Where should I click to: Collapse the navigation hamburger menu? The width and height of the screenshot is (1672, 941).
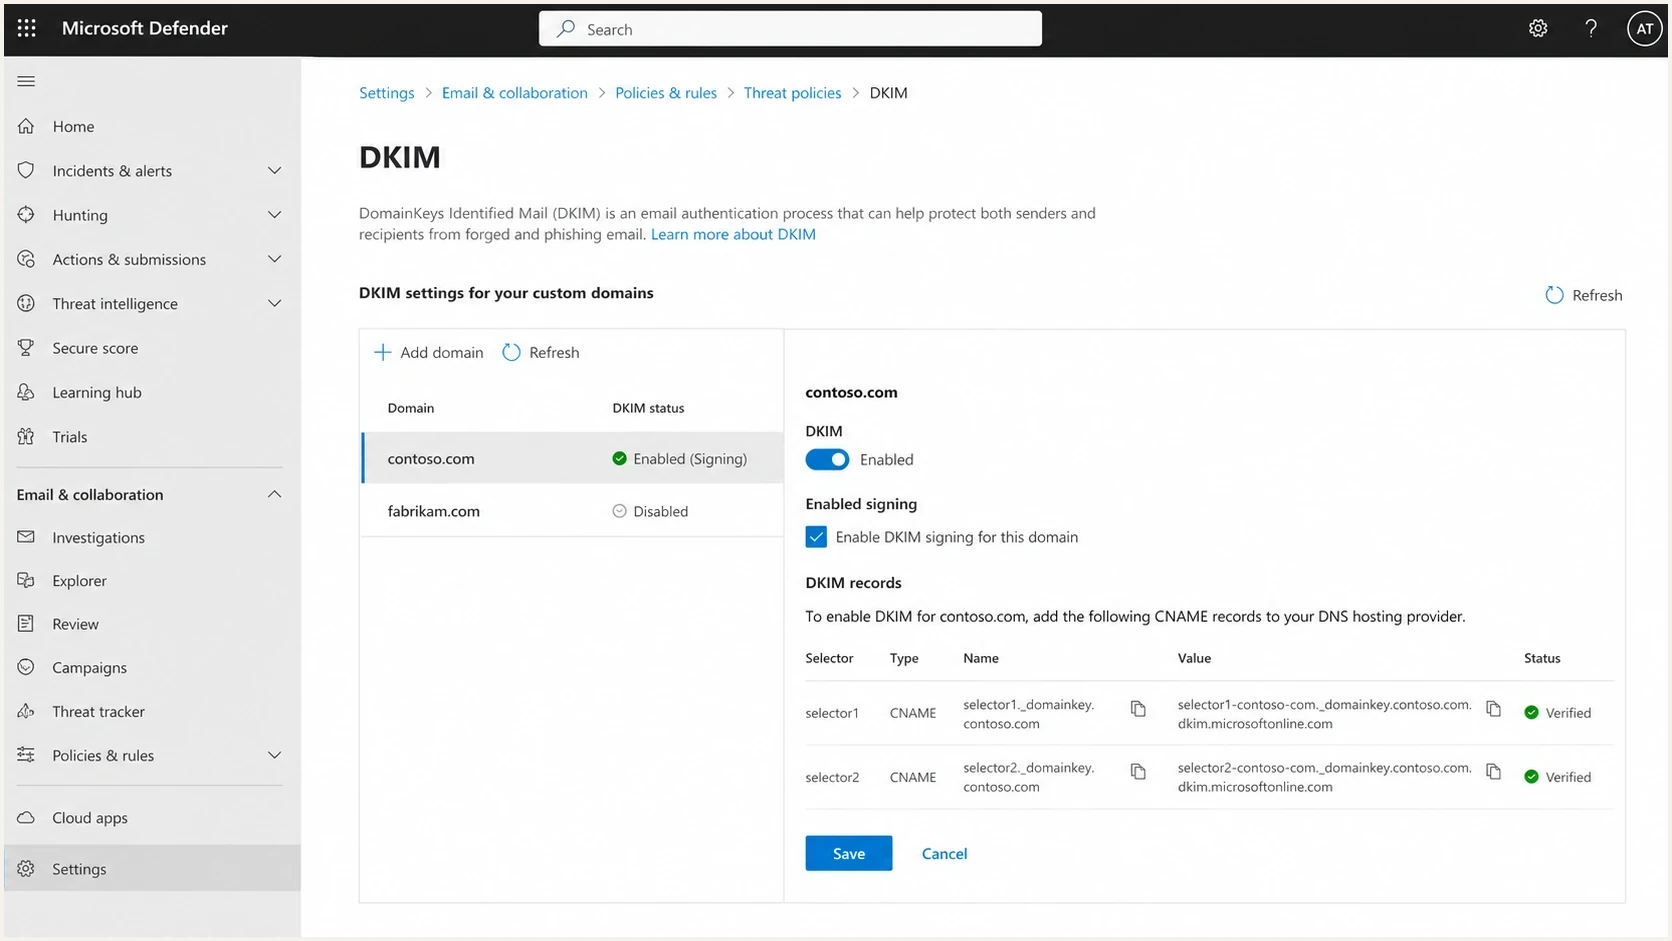pyautogui.click(x=26, y=81)
